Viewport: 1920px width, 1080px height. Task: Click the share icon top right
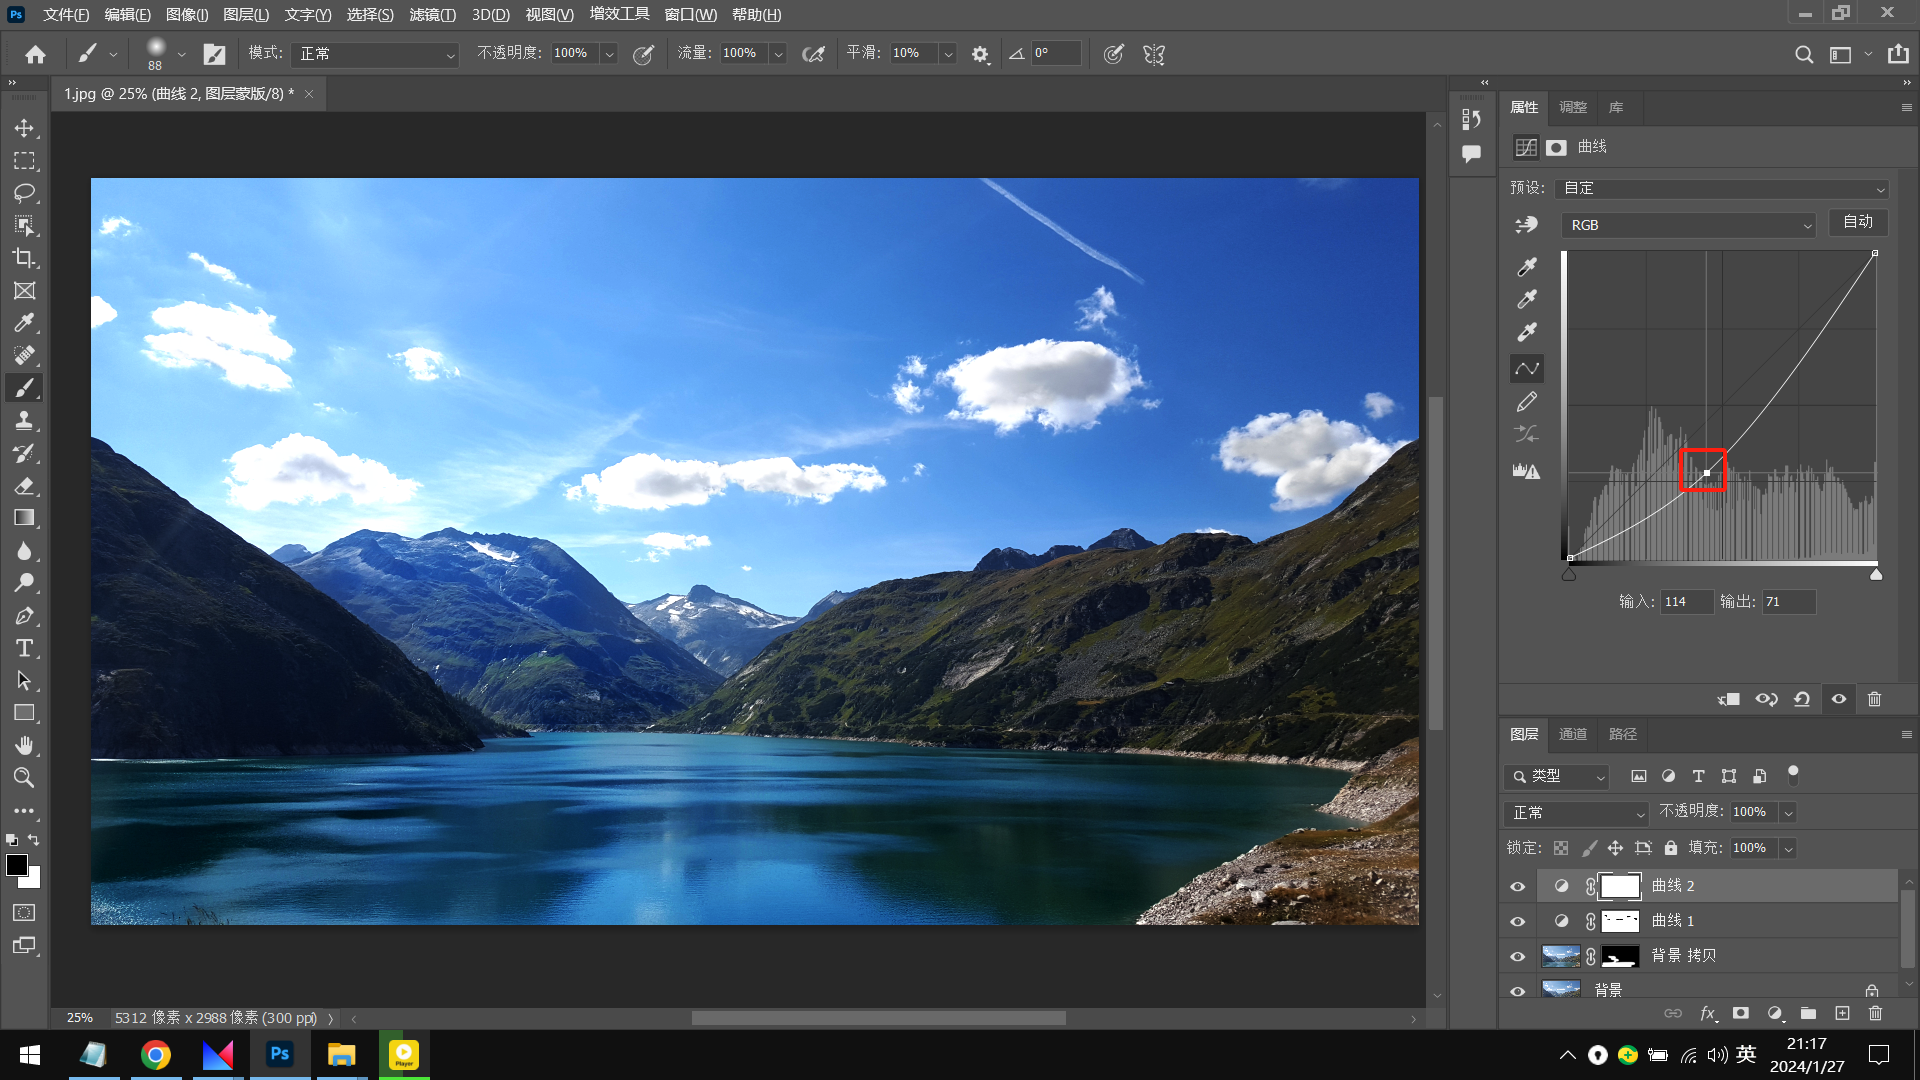tap(1898, 54)
